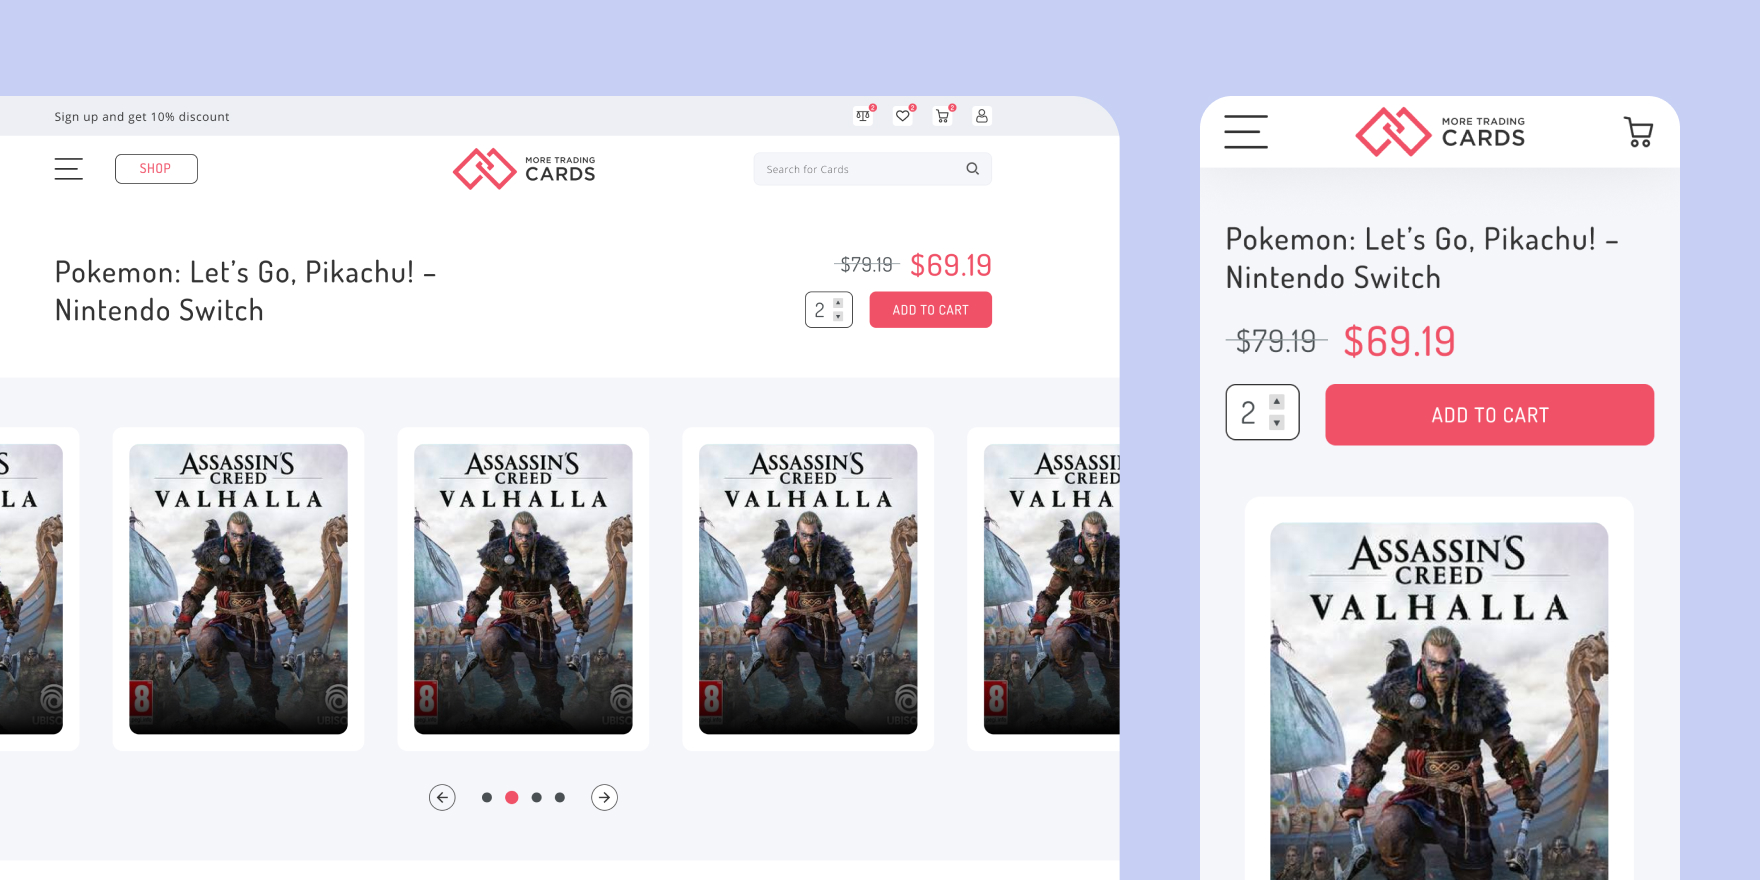Screen dimensions: 1760x880
Task: Open the user account profile icon
Action: [x=982, y=116]
